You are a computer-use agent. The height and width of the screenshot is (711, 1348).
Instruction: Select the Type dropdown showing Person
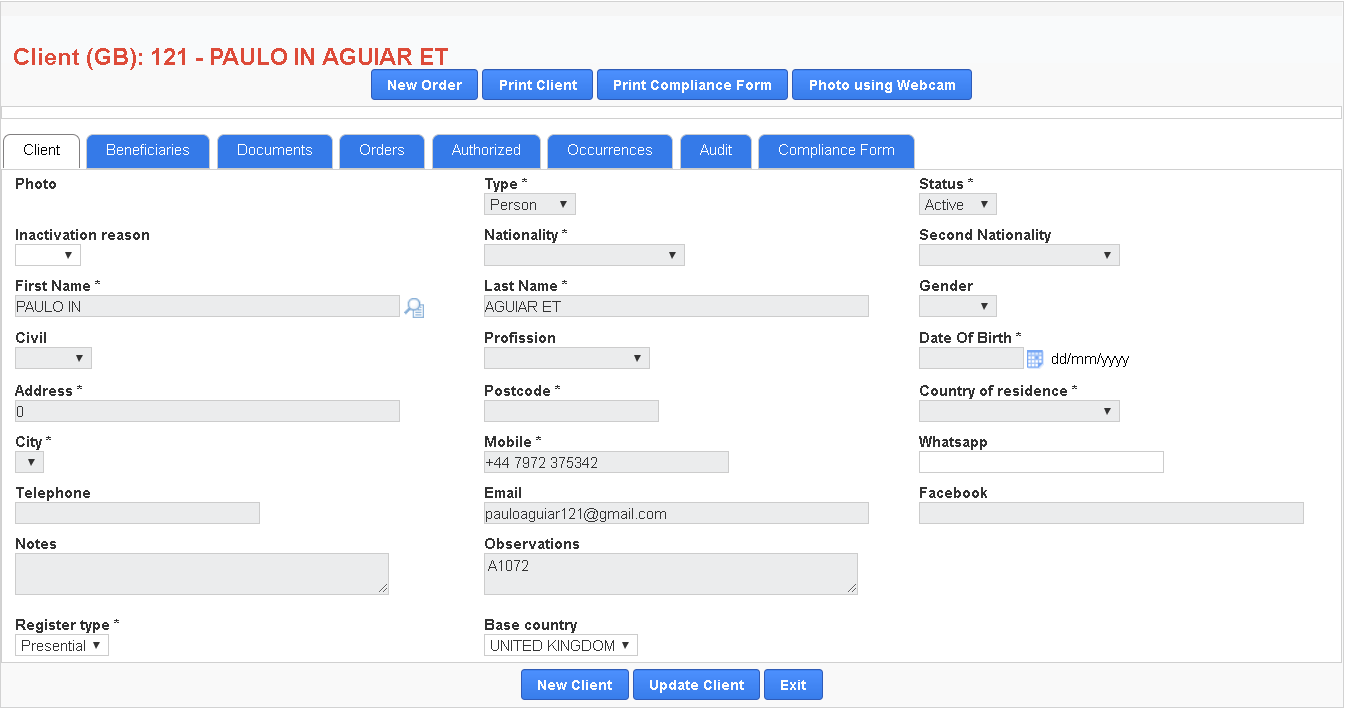coord(529,205)
